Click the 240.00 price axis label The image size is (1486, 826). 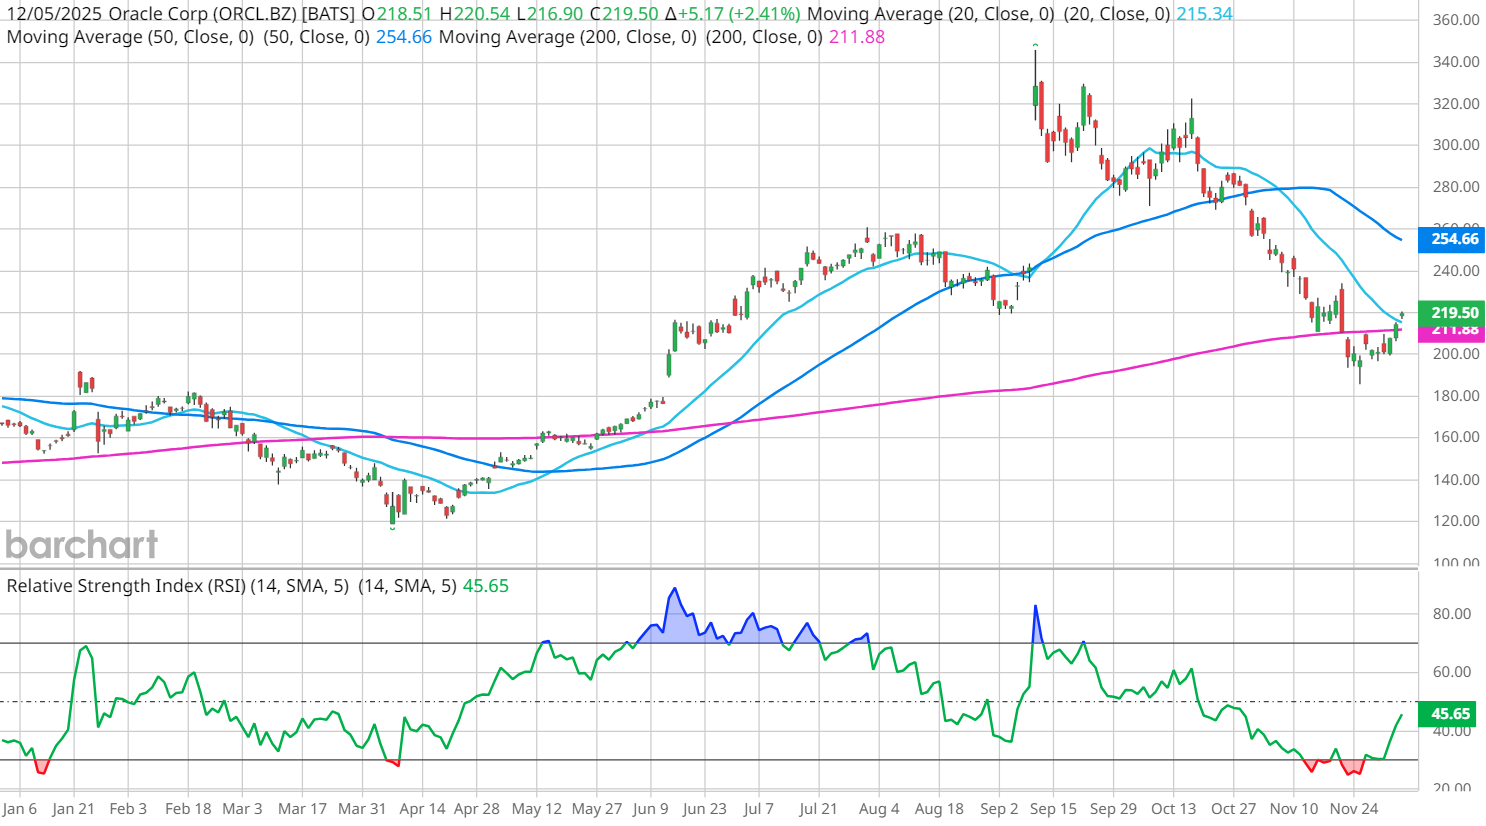click(x=1455, y=271)
